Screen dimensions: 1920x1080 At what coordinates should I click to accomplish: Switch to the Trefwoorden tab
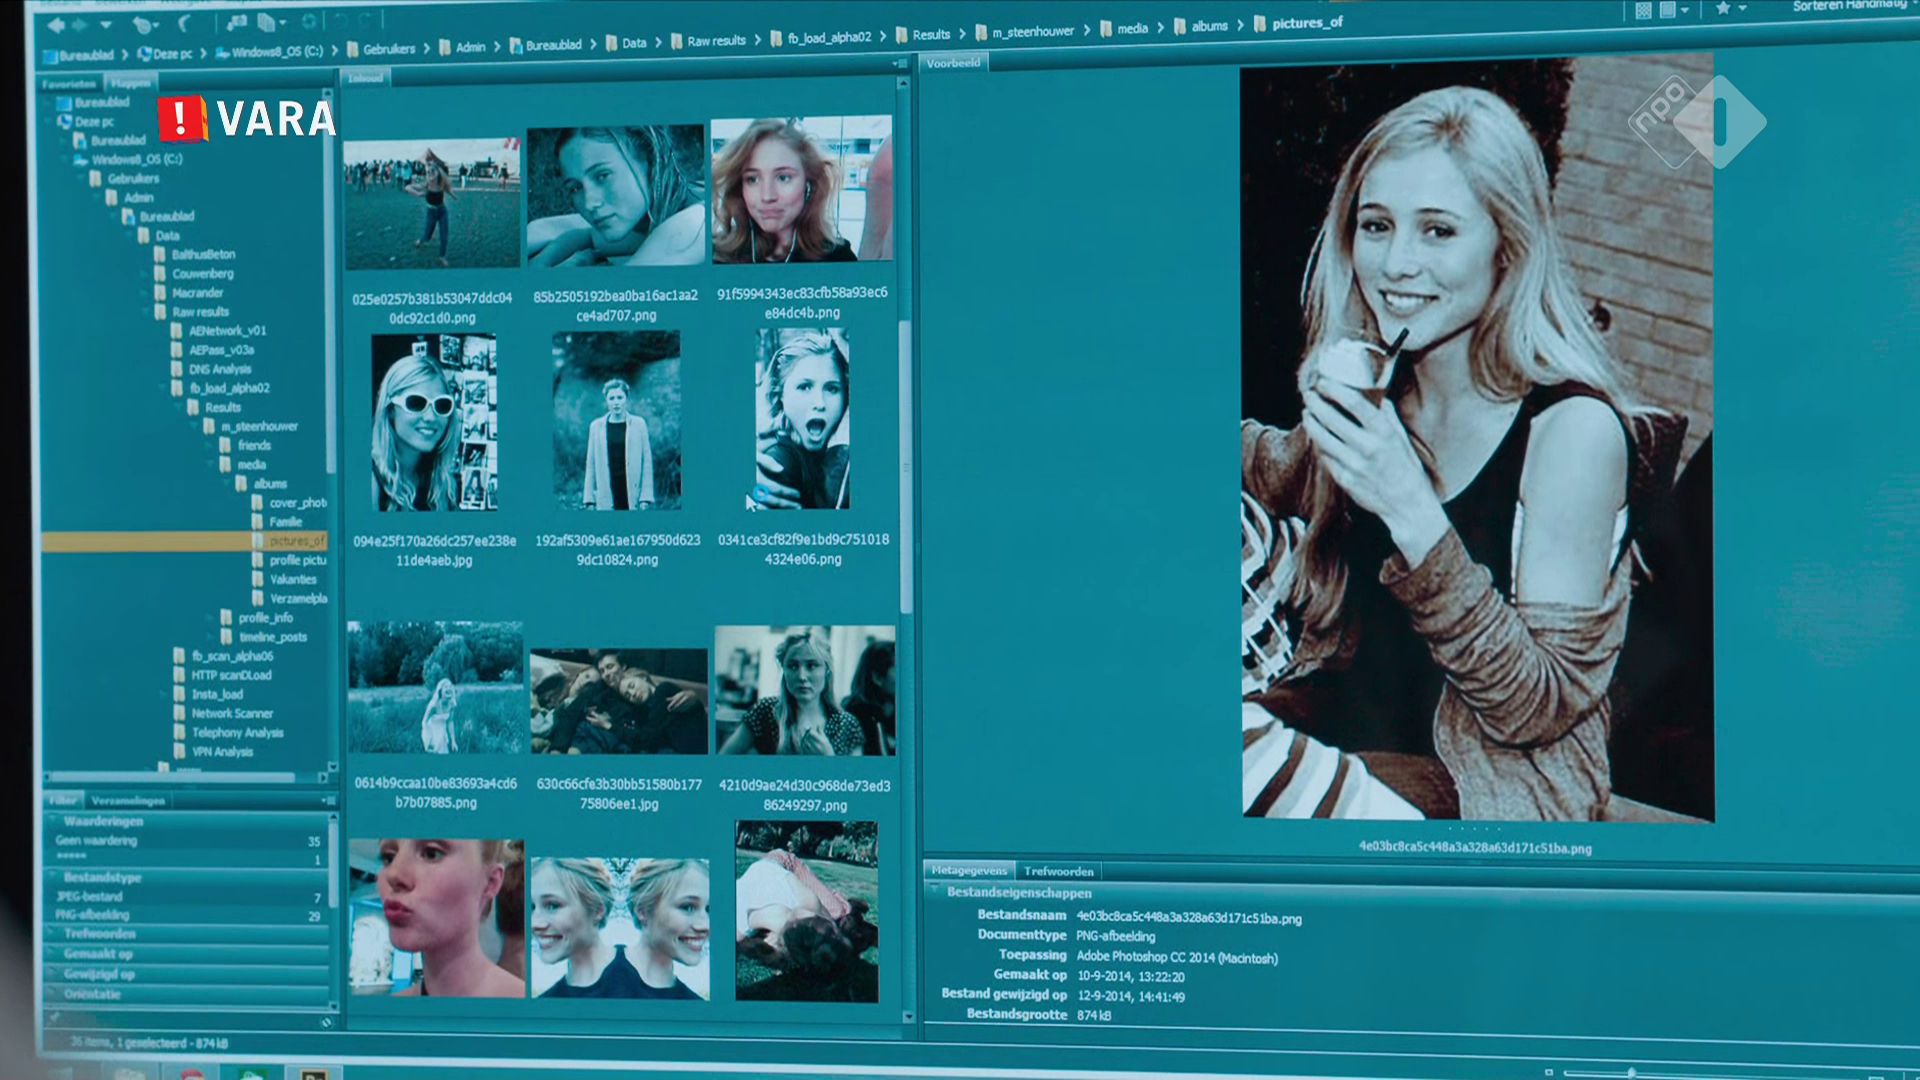pos(1058,871)
